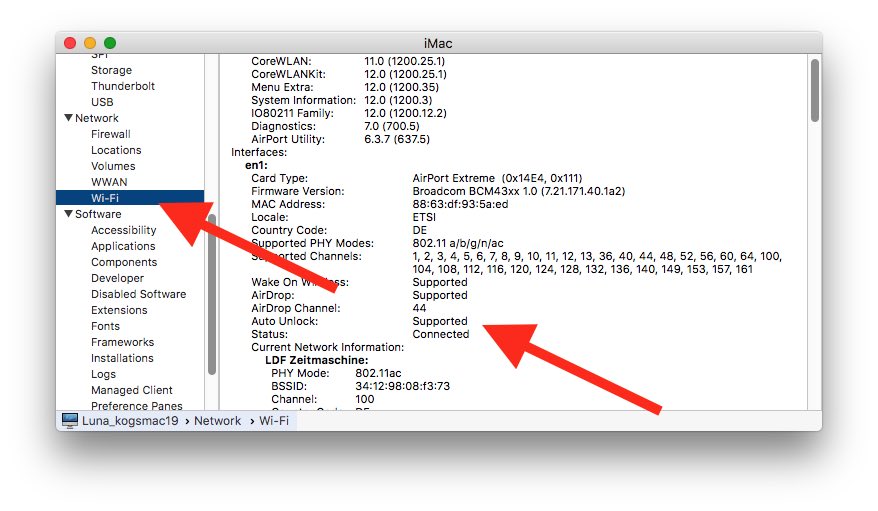Screen dimensions: 878x511
Task: Open Volumes under Network
Action: coord(113,166)
